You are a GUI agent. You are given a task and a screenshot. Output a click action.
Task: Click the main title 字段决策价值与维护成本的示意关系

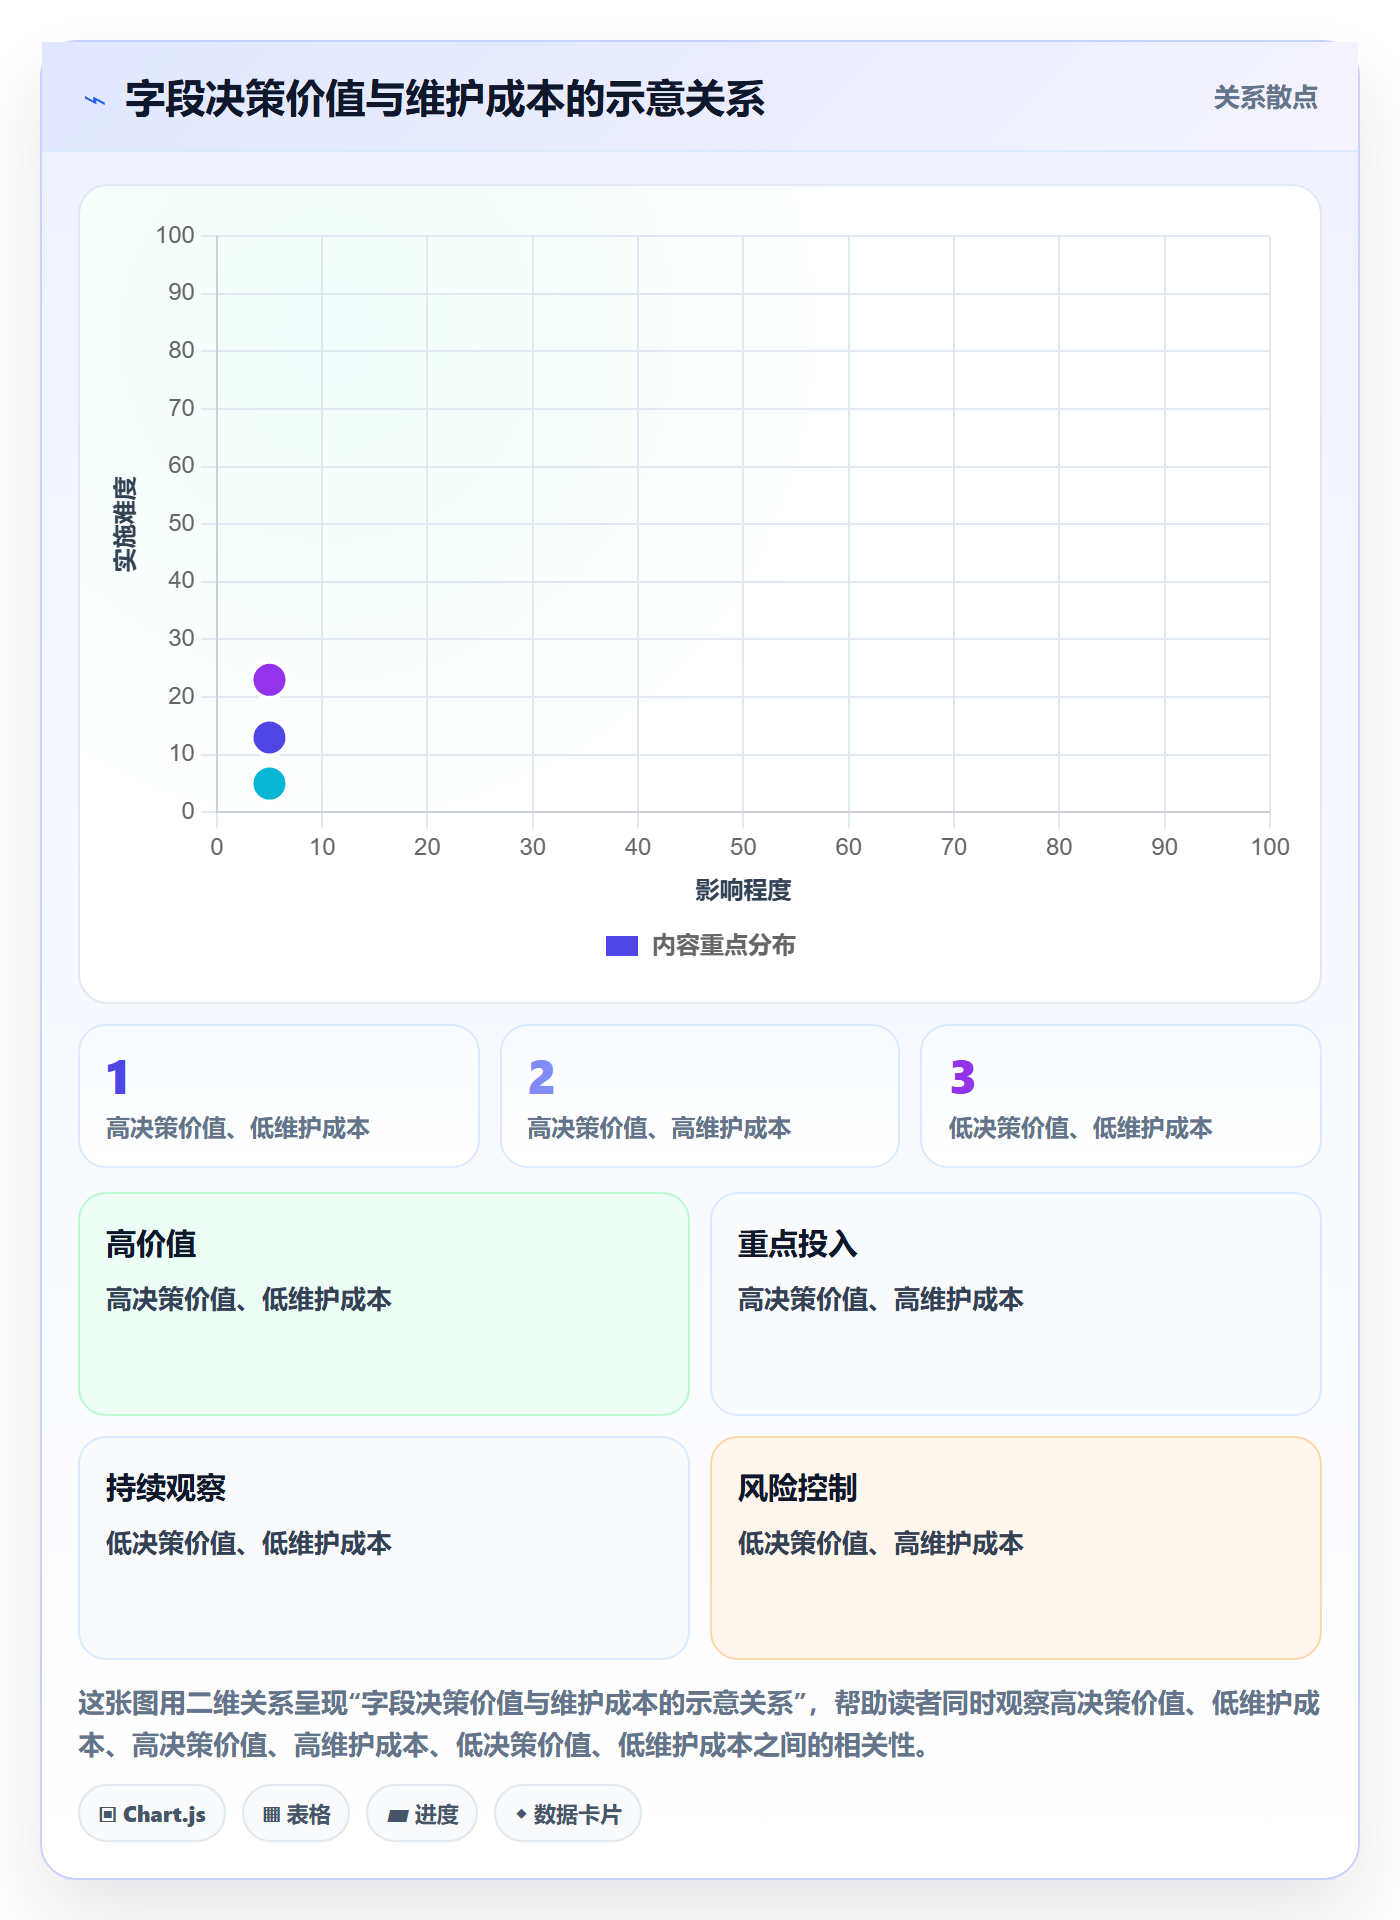[x=445, y=99]
